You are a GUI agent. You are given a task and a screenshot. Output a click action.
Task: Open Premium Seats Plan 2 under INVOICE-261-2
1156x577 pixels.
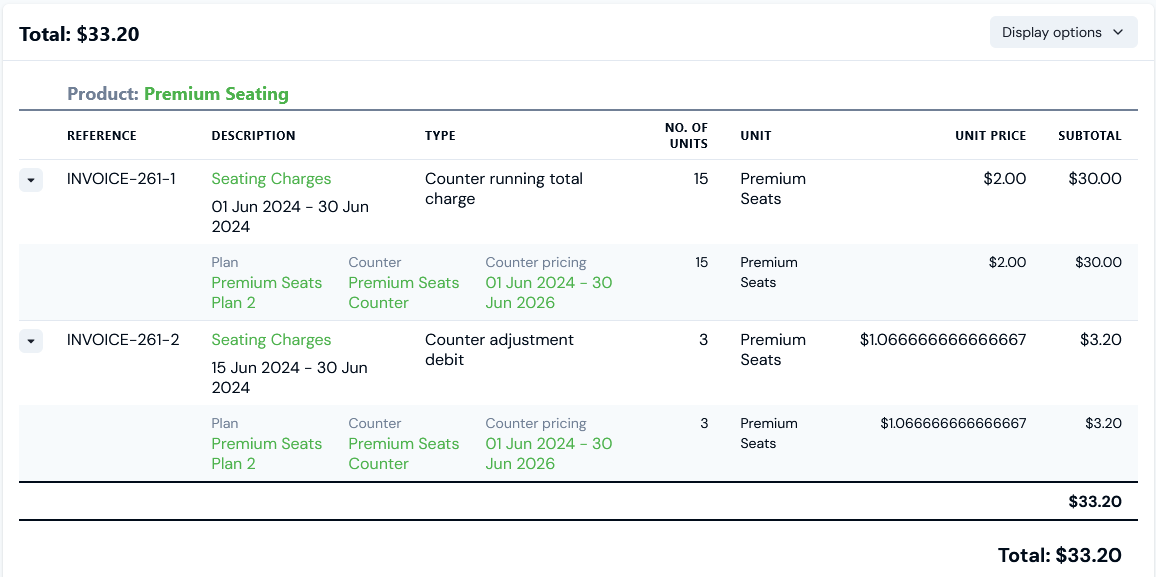click(x=266, y=453)
